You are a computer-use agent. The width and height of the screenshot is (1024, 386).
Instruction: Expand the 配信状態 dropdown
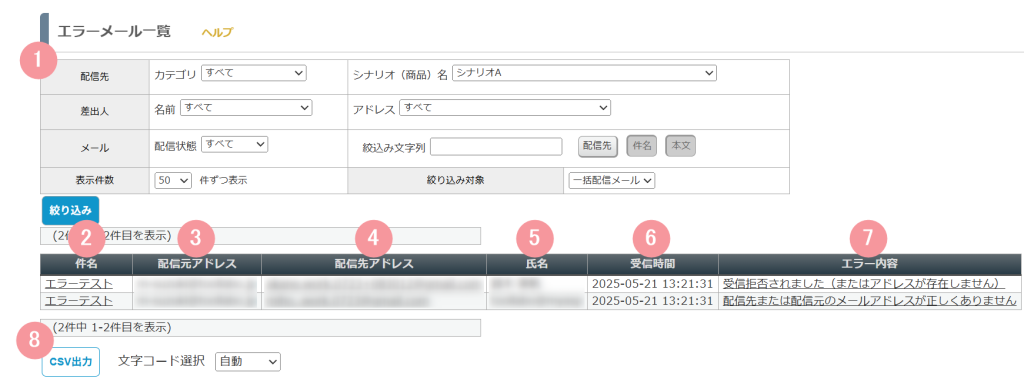click(x=234, y=144)
